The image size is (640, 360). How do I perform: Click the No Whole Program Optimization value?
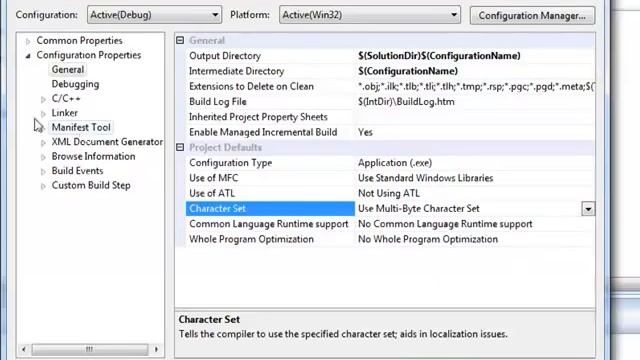coord(428,239)
